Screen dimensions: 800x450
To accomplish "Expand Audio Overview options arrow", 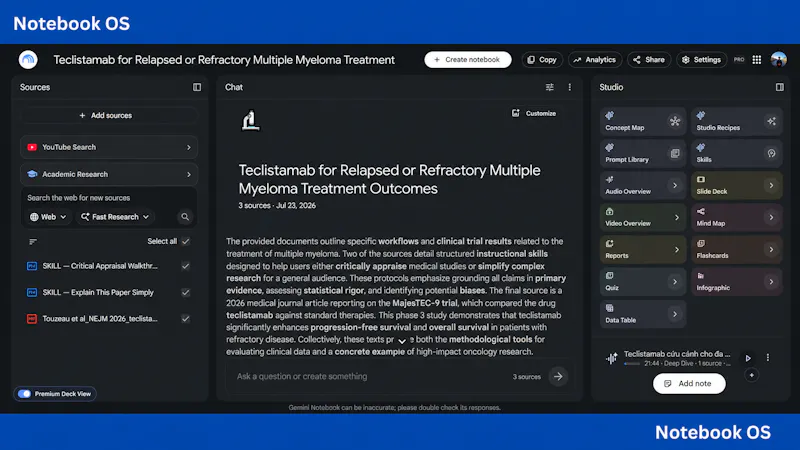I will click(x=675, y=186).
